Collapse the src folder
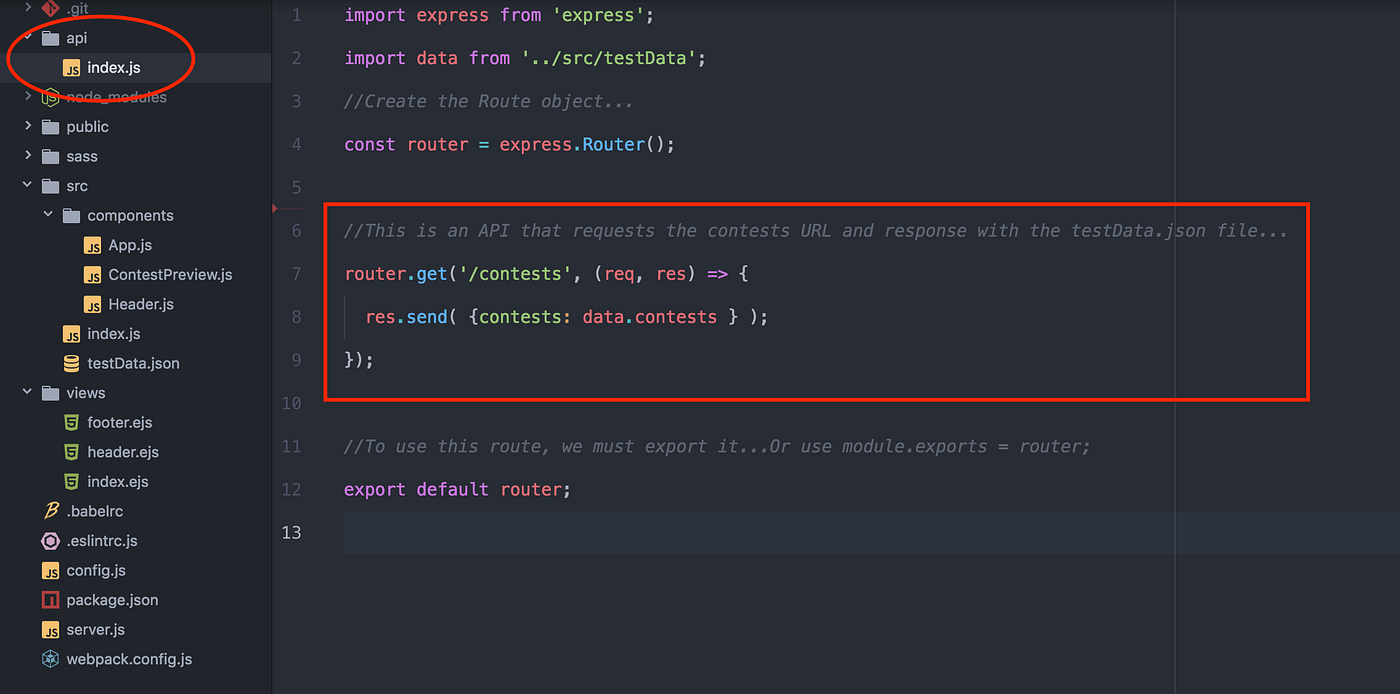 pos(26,185)
